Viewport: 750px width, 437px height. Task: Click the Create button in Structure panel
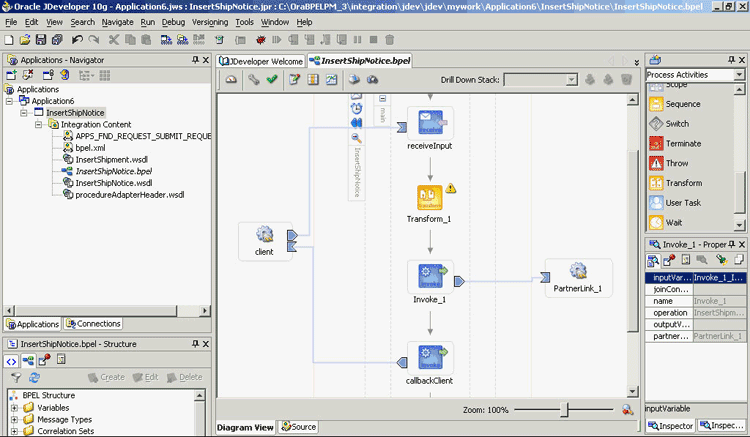click(106, 377)
